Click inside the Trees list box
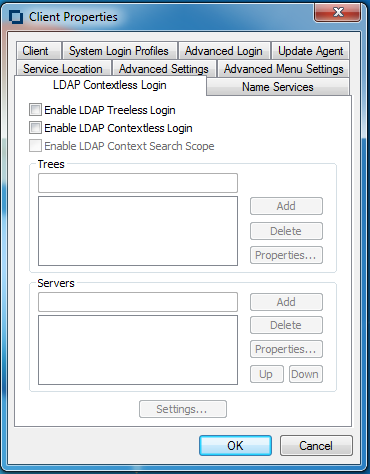The height and width of the screenshot is (474, 370). pyautogui.click(x=138, y=231)
